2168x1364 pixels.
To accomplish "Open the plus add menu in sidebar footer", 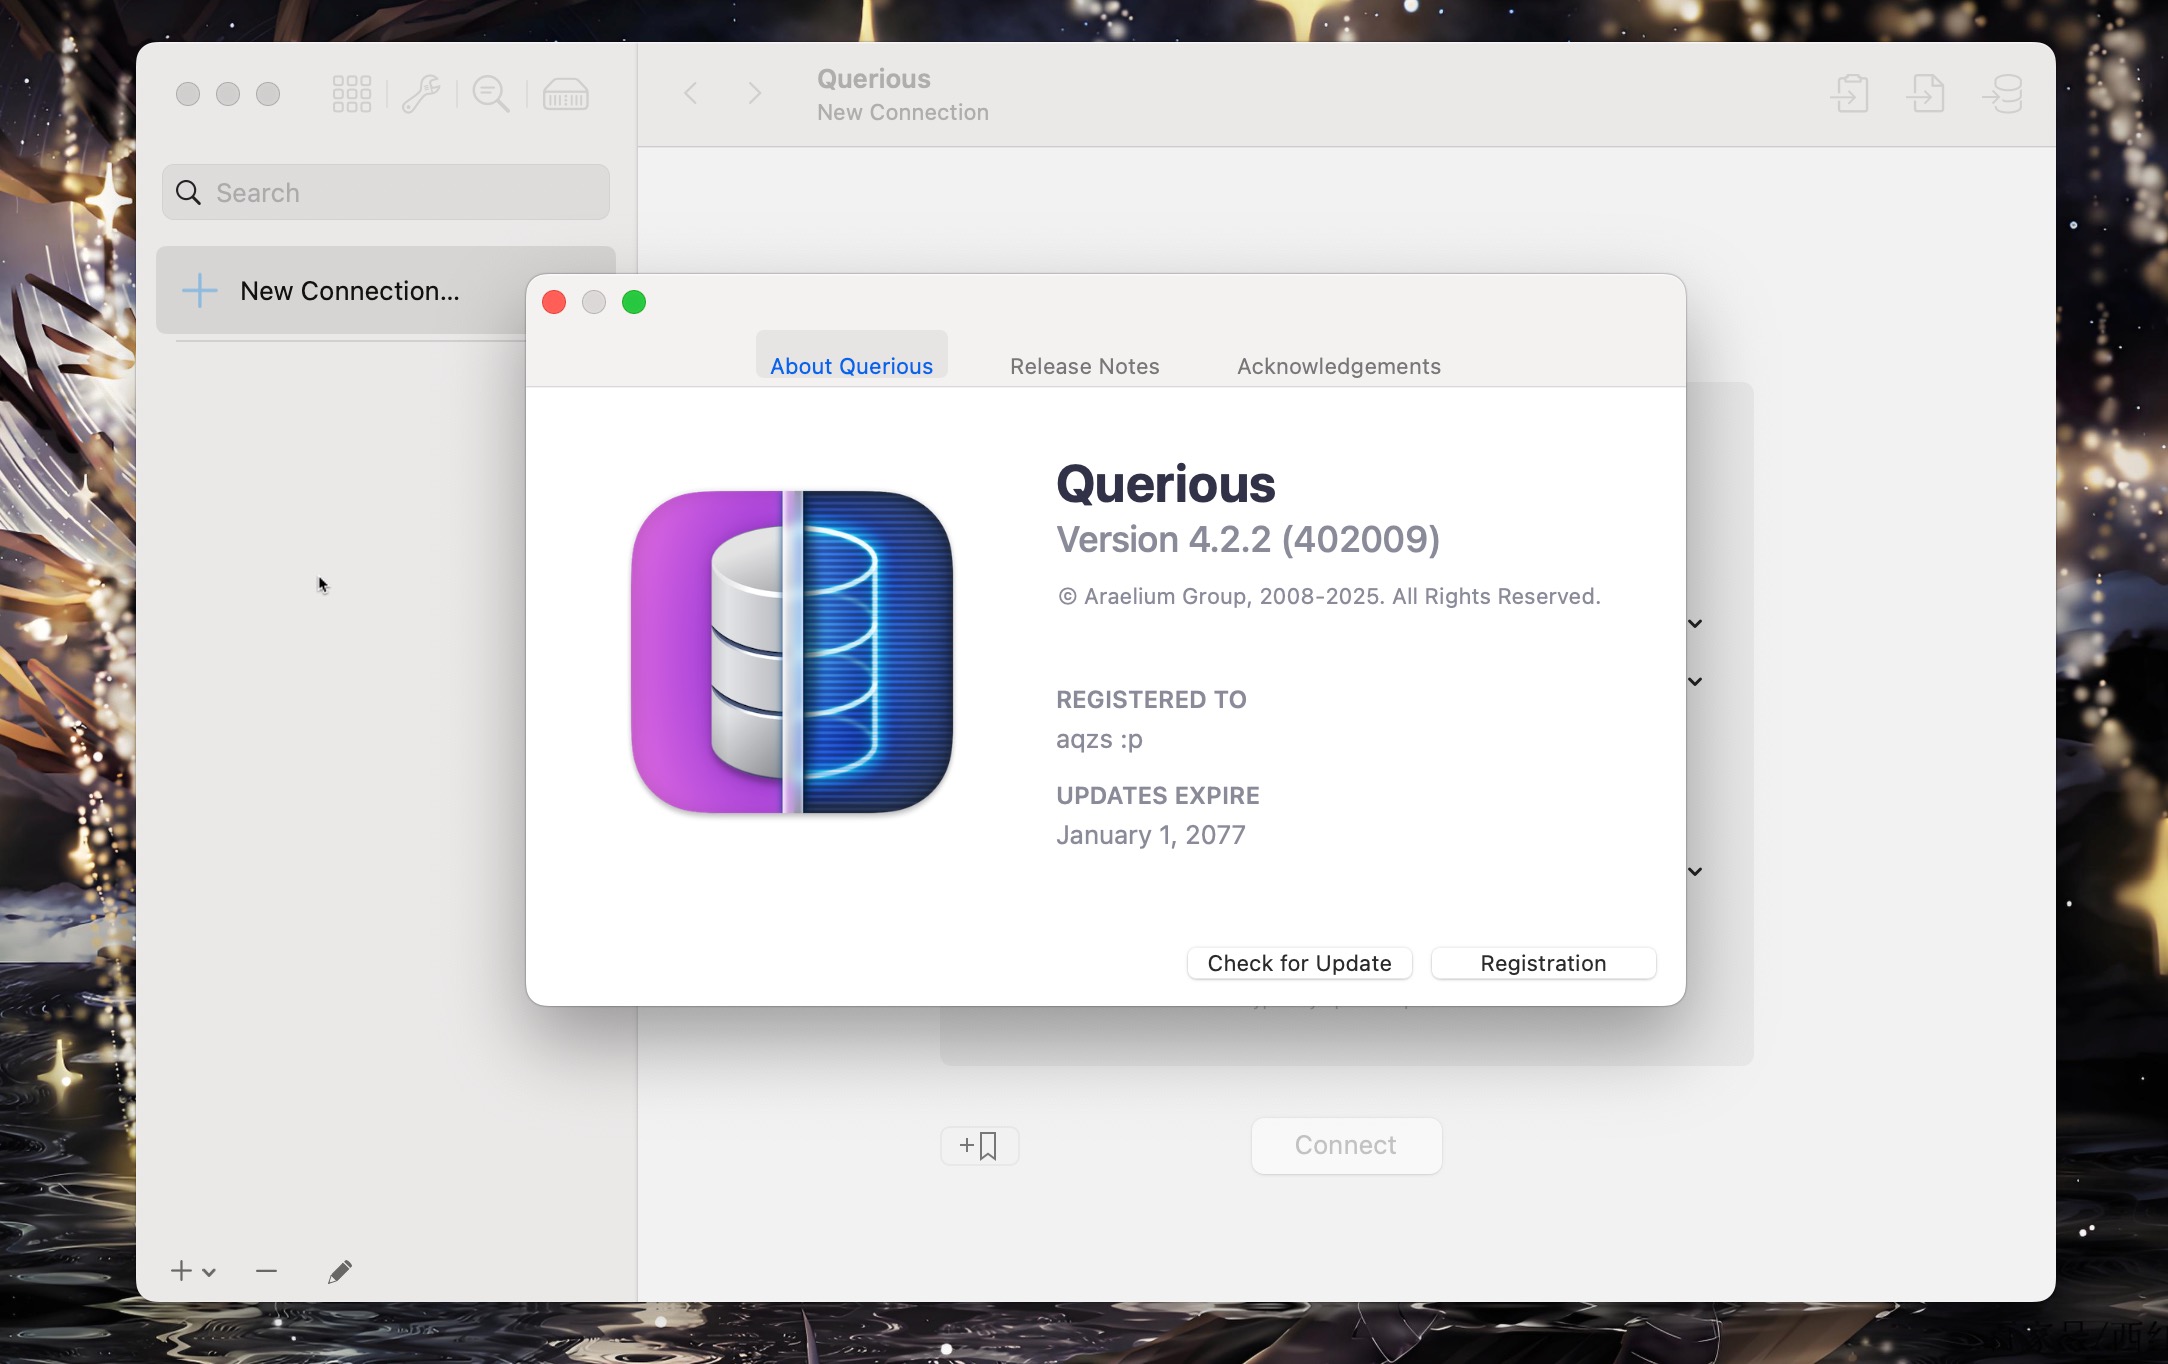I will [193, 1271].
